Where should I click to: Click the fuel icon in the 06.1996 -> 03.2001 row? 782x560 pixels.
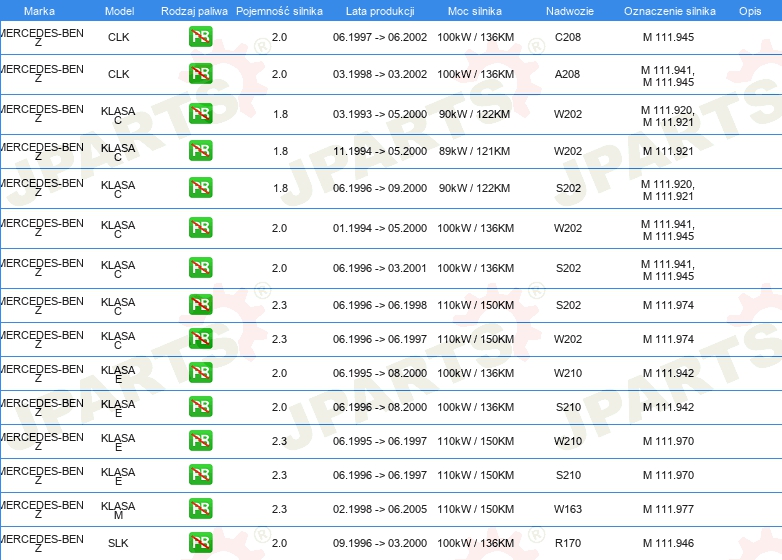point(200,267)
